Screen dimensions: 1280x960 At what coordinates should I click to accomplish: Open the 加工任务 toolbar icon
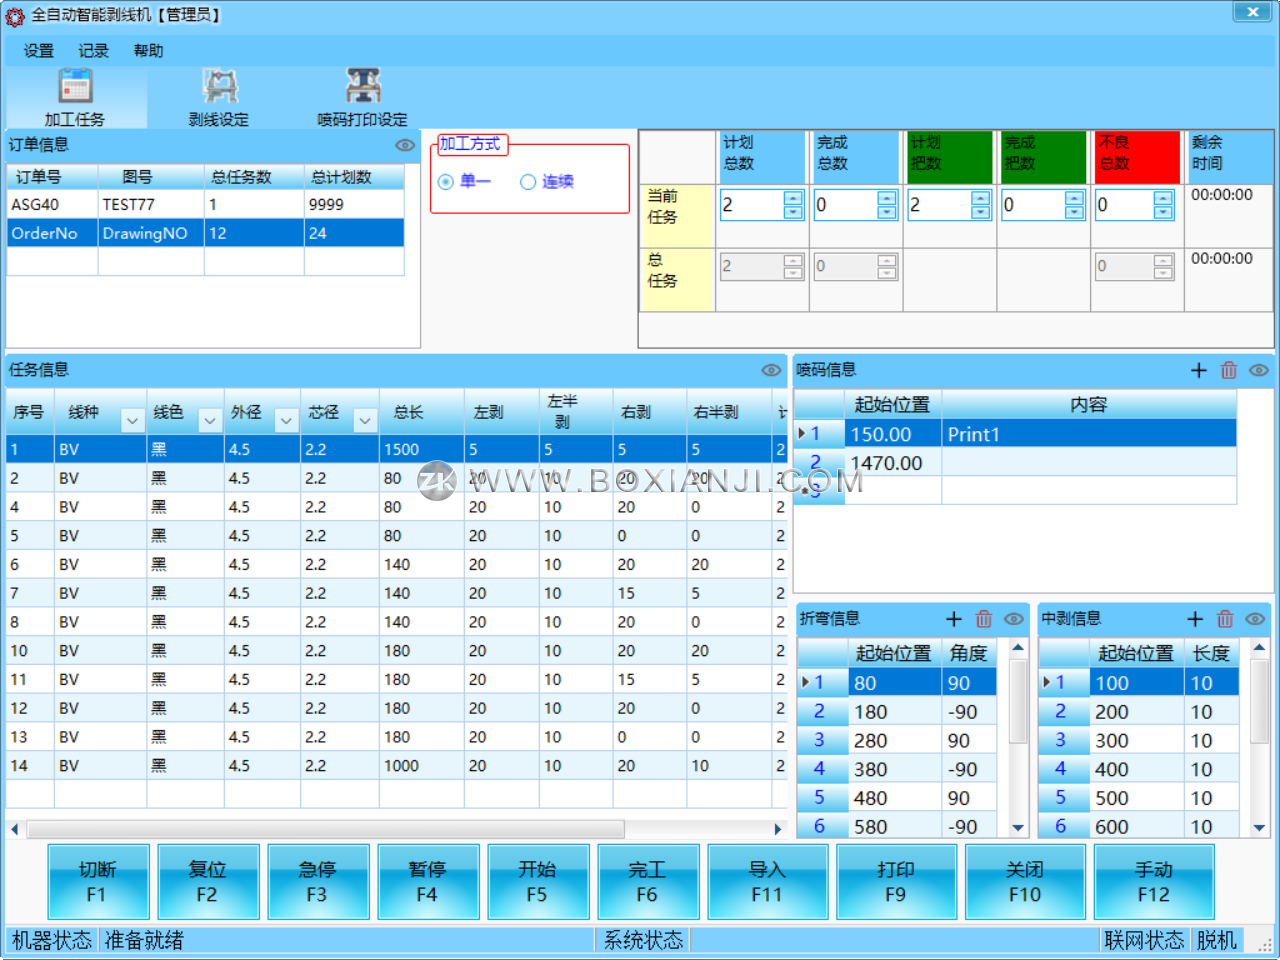click(75, 97)
